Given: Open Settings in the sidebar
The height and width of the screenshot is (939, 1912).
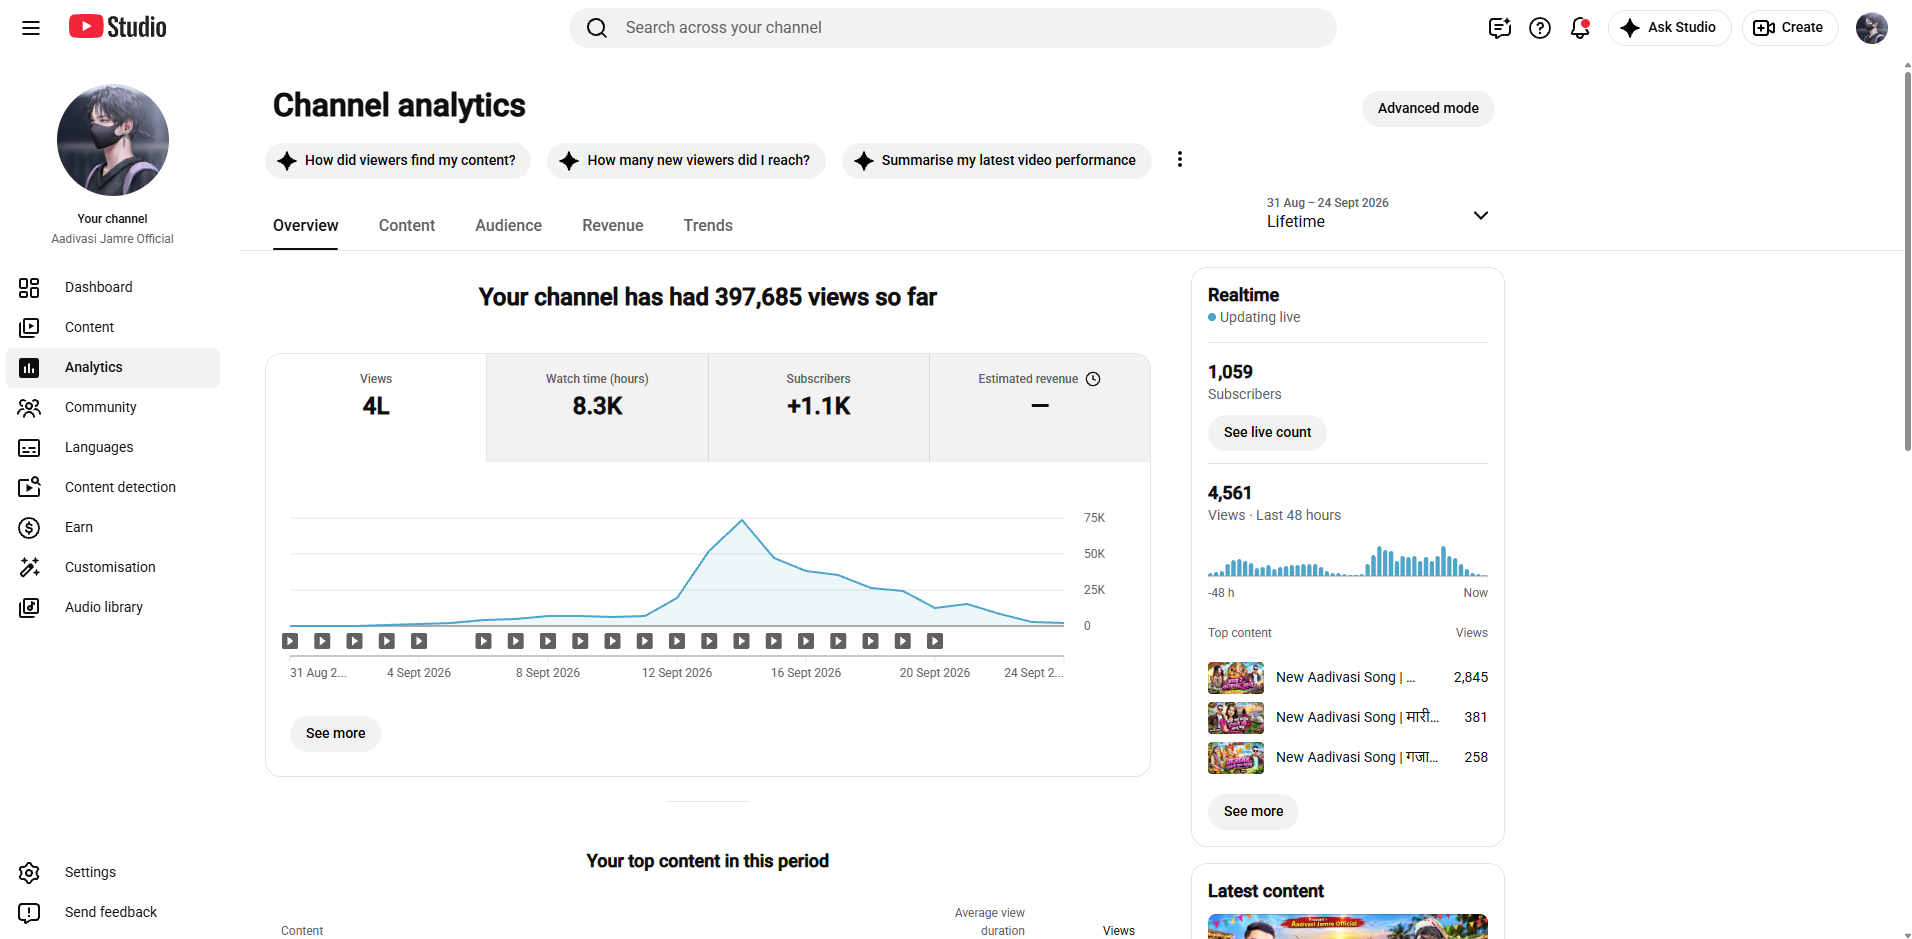Looking at the screenshot, I should [x=112, y=873].
